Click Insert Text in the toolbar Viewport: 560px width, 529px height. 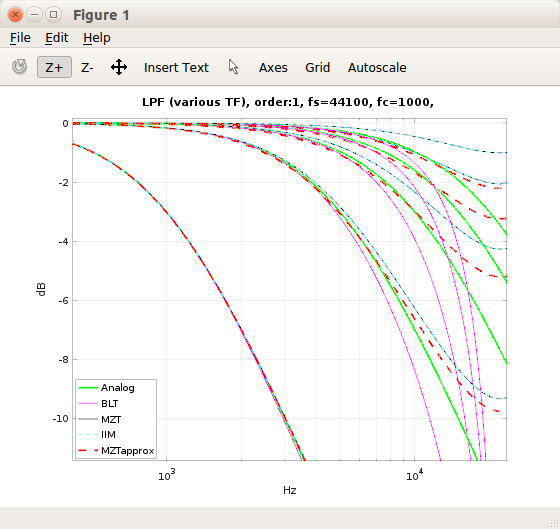click(176, 68)
